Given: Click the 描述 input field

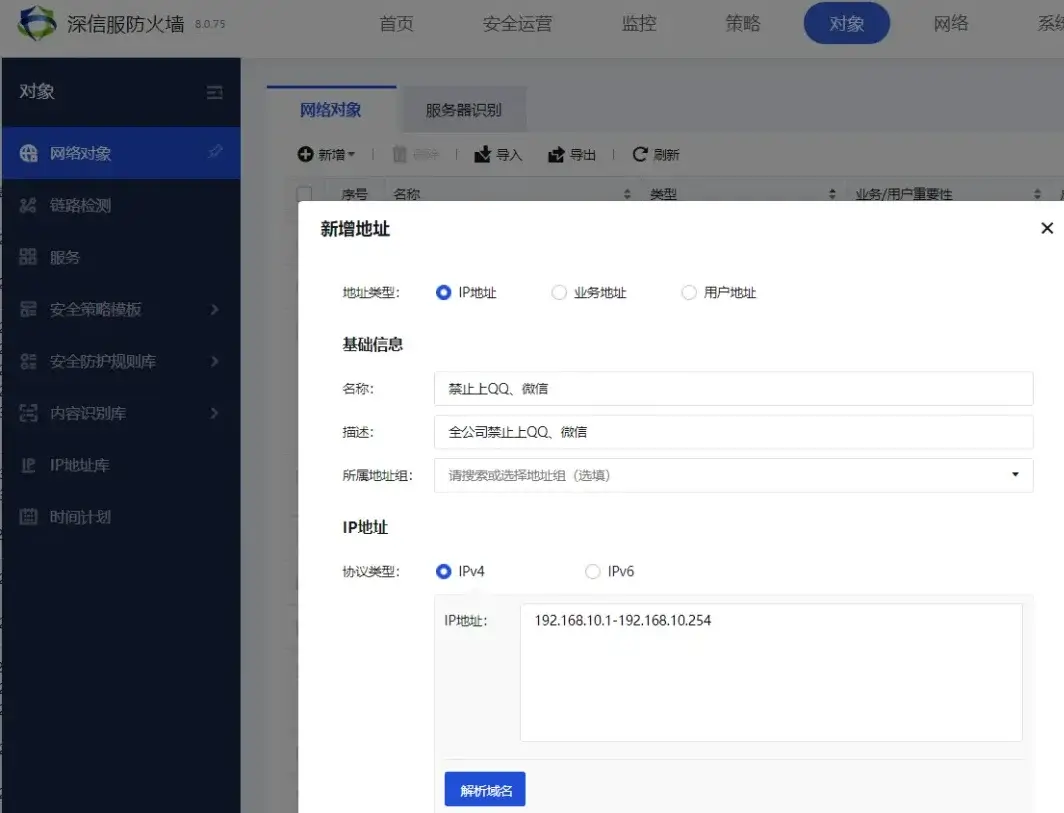Looking at the screenshot, I should pyautogui.click(x=734, y=432).
